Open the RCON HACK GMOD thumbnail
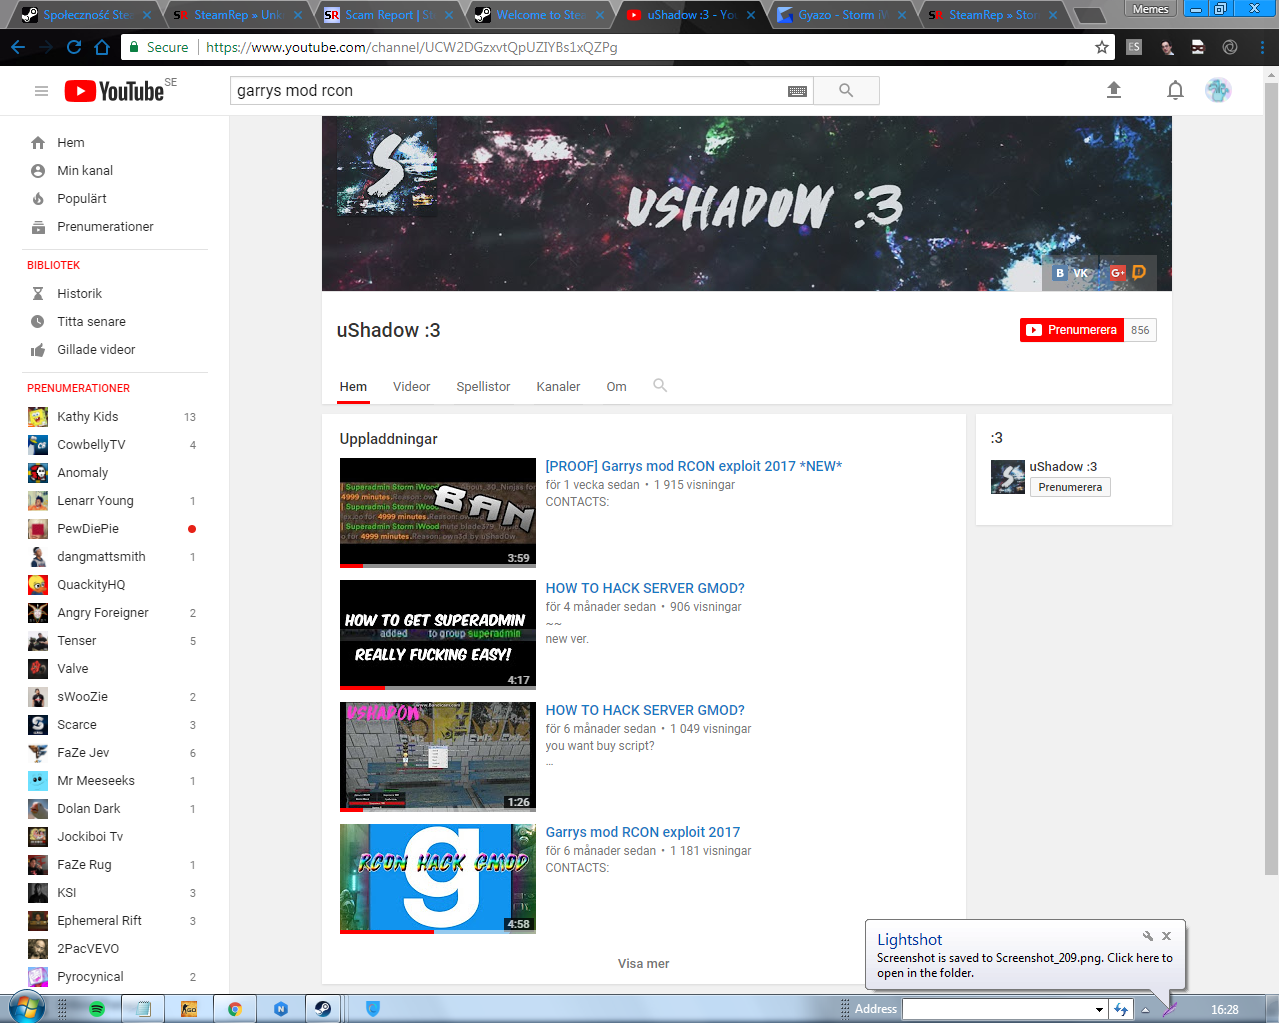Viewport: 1279px width, 1023px height. click(x=438, y=879)
